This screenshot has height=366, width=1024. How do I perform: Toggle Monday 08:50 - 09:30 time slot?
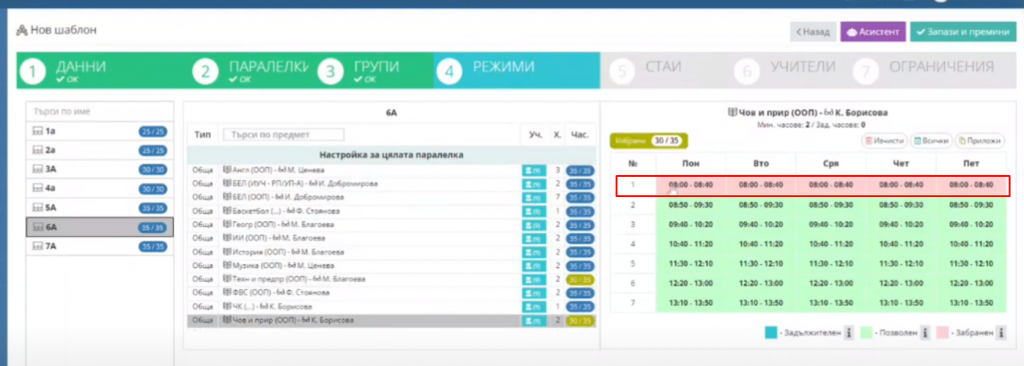690,205
